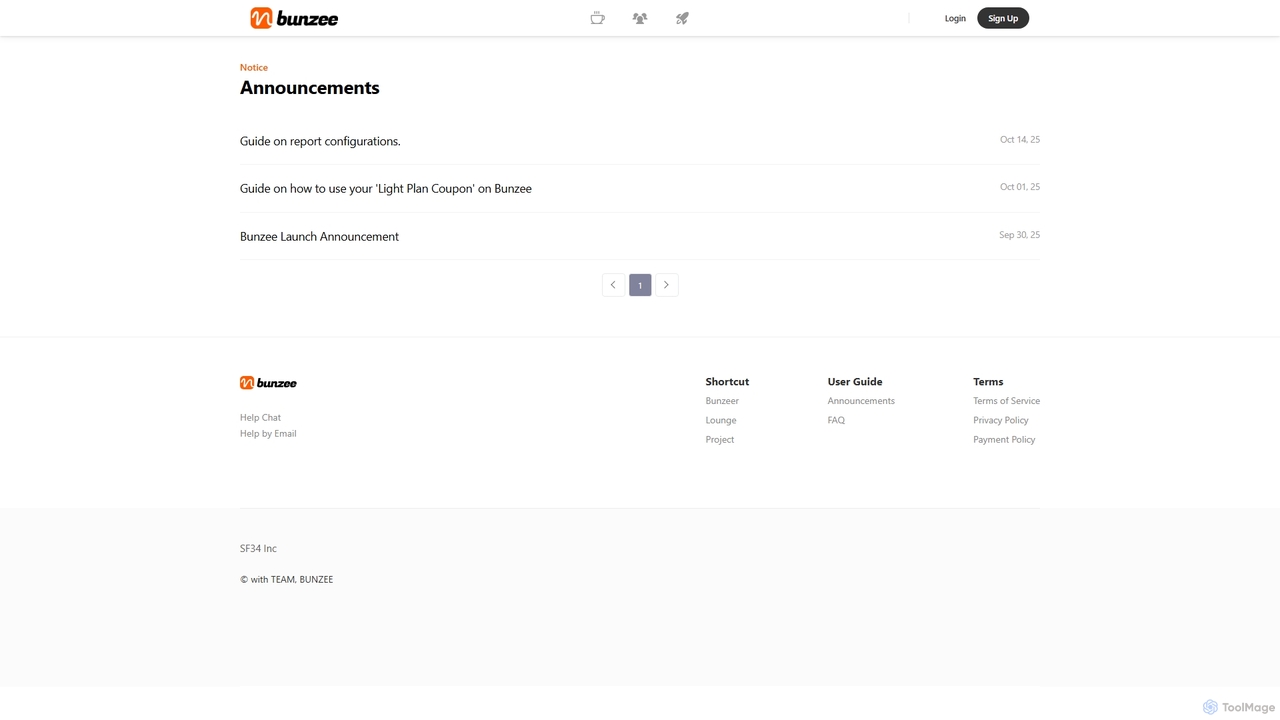Screen dimensions: 1280x720
Task: Open Payment Policy link
Action: [x=1004, y=439]
